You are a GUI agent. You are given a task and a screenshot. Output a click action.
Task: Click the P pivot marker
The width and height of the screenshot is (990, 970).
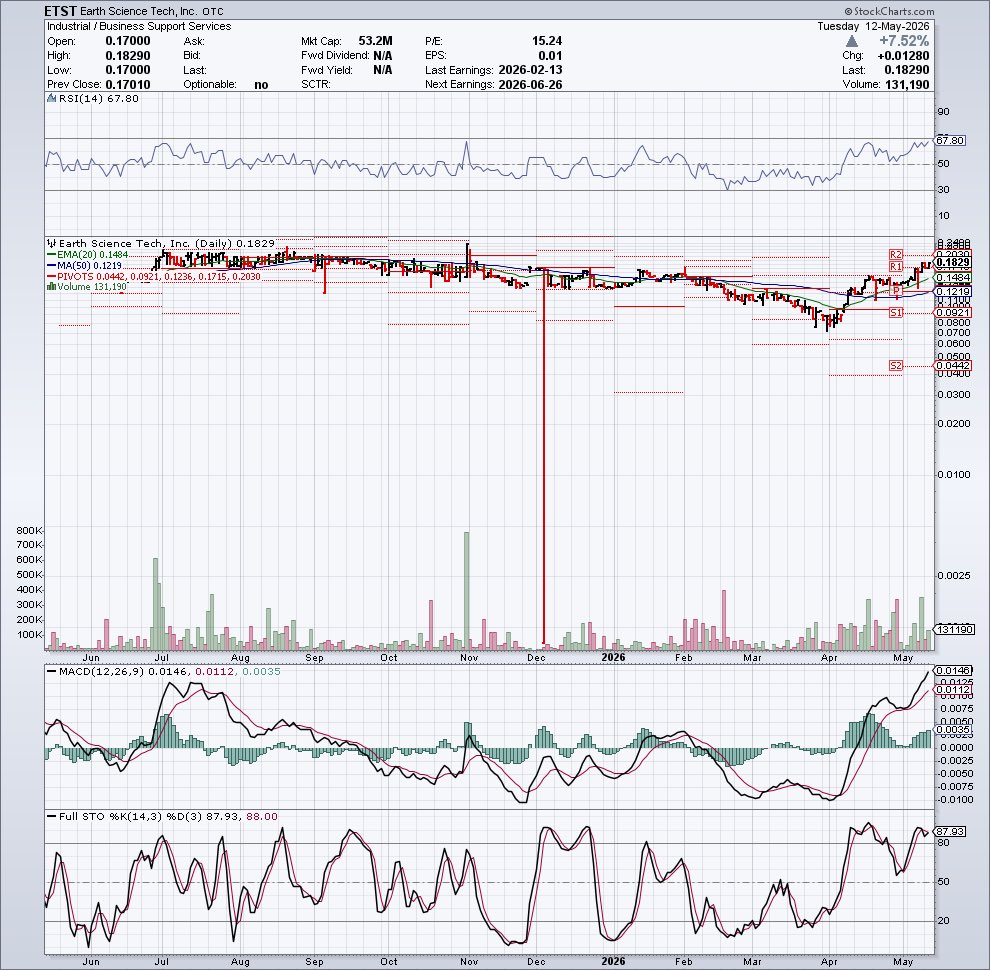tap(896, 290)
